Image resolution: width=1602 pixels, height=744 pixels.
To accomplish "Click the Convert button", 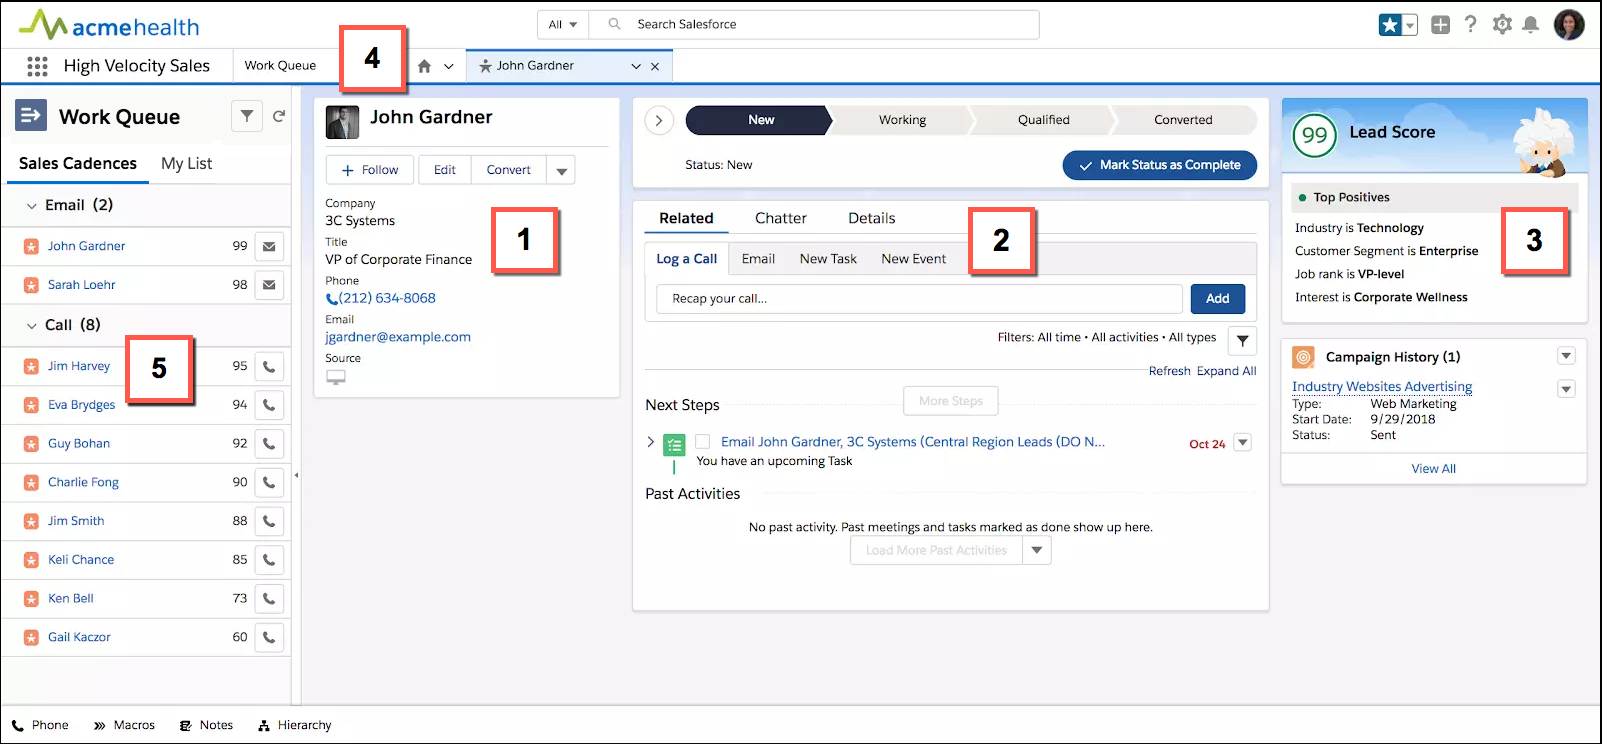I will pyautogui.click(x=509, y=170).
